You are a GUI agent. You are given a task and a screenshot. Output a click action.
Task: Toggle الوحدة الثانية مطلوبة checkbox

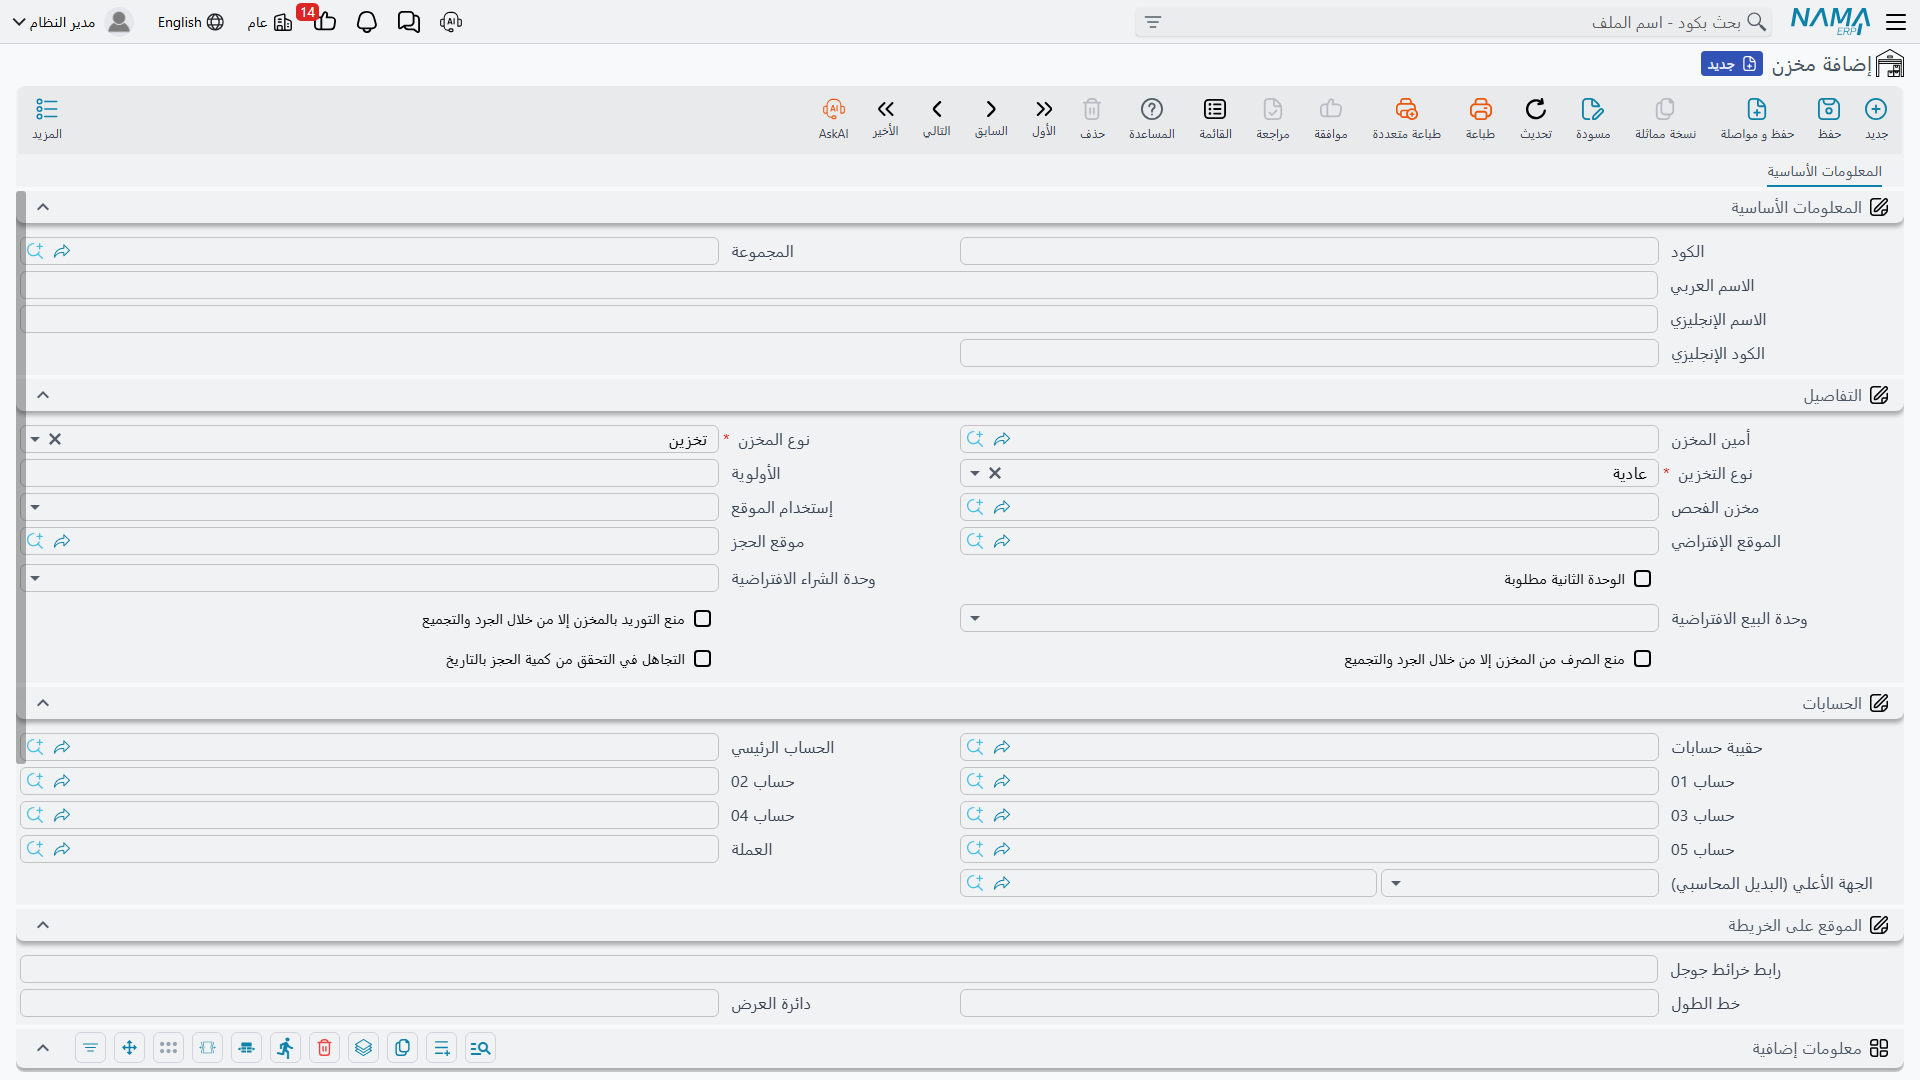pos(1642,579)
